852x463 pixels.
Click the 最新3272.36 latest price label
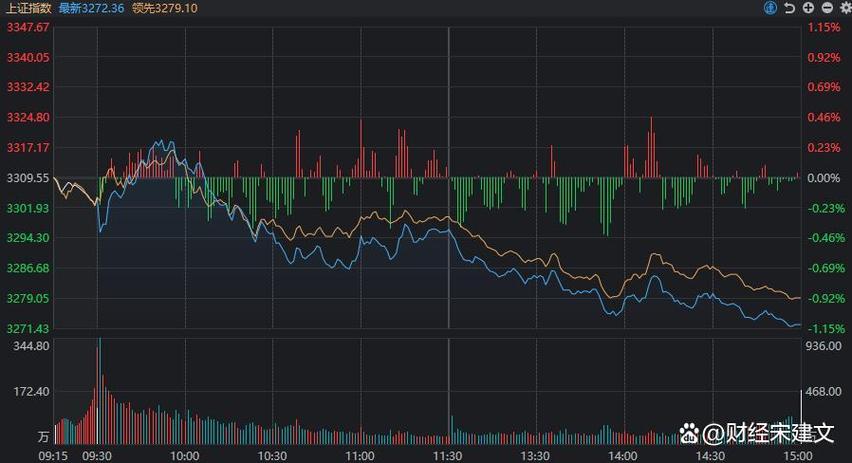coord(91,8)
